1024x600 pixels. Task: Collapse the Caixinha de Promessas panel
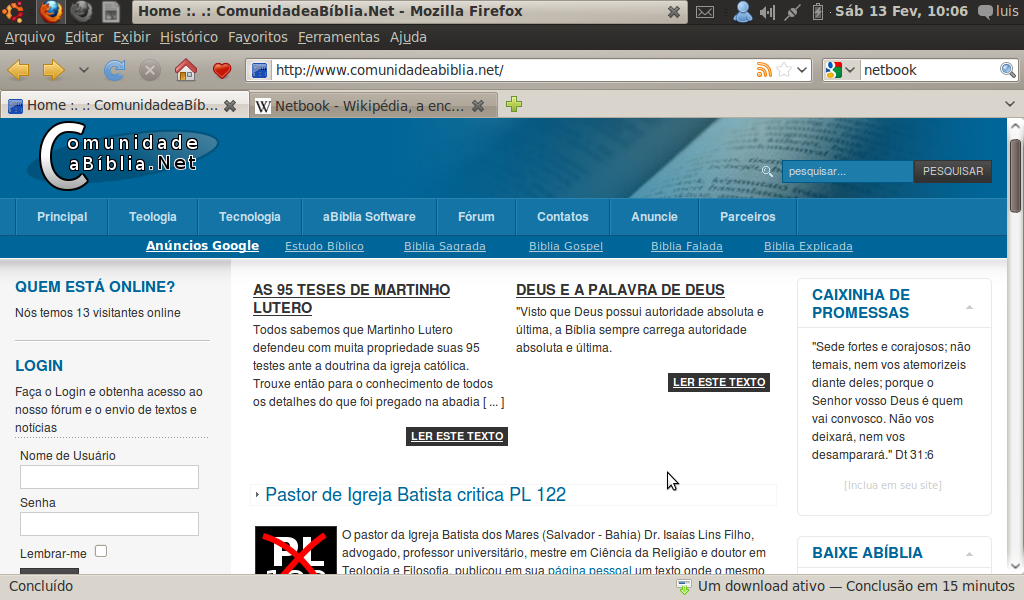pos(969,306)
